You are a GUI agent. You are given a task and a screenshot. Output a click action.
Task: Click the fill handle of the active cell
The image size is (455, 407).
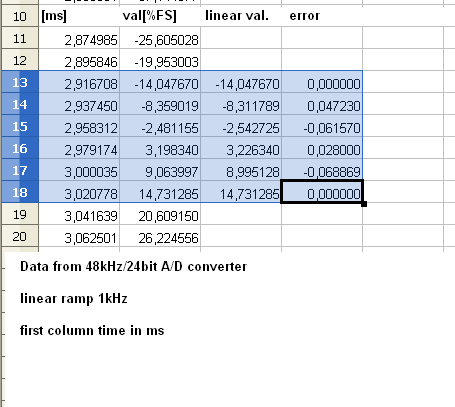tap(364, 204)
